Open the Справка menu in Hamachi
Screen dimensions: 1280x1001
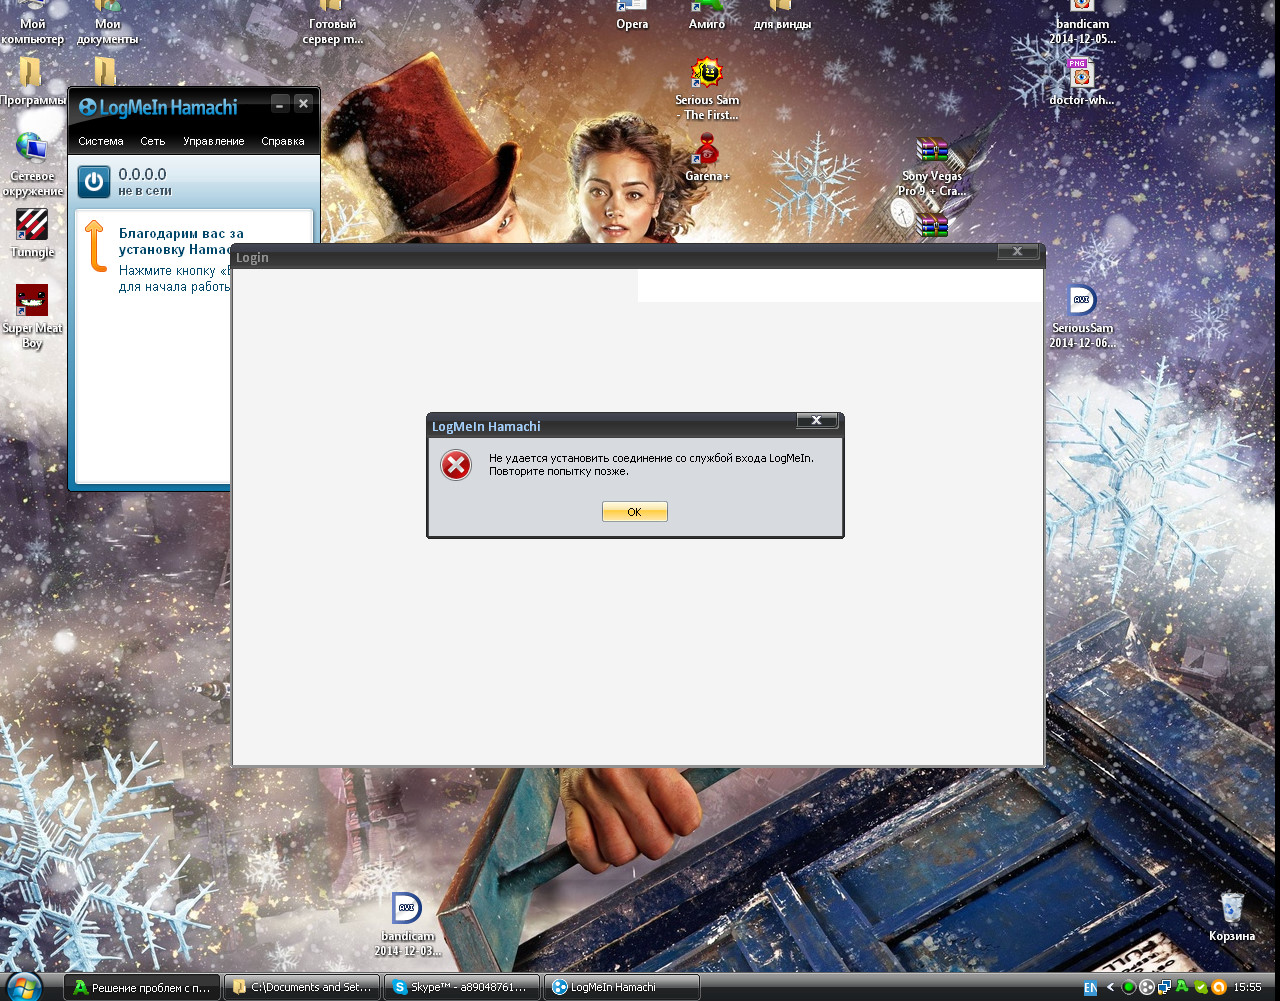click(x=283, y=141)
